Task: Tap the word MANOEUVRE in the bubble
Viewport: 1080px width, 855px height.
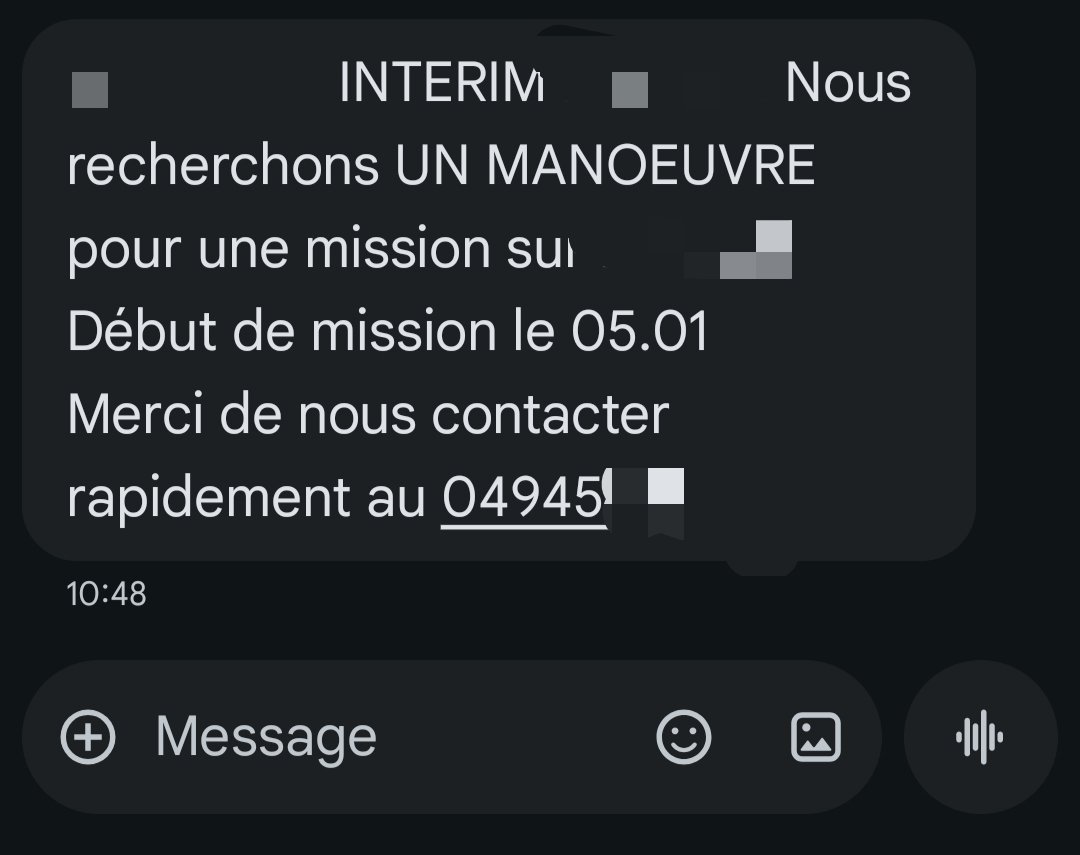Action: (650, 166)
